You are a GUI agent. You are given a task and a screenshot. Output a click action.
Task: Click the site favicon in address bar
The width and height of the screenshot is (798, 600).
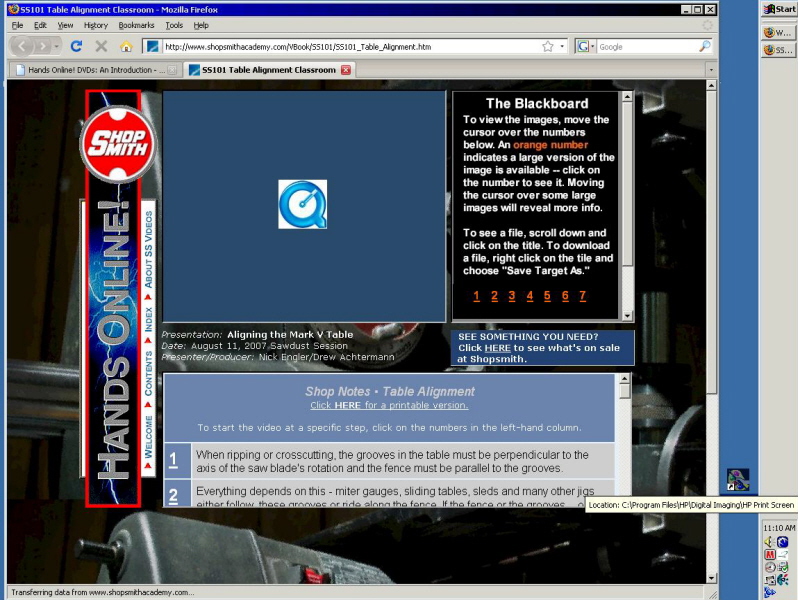152,46
